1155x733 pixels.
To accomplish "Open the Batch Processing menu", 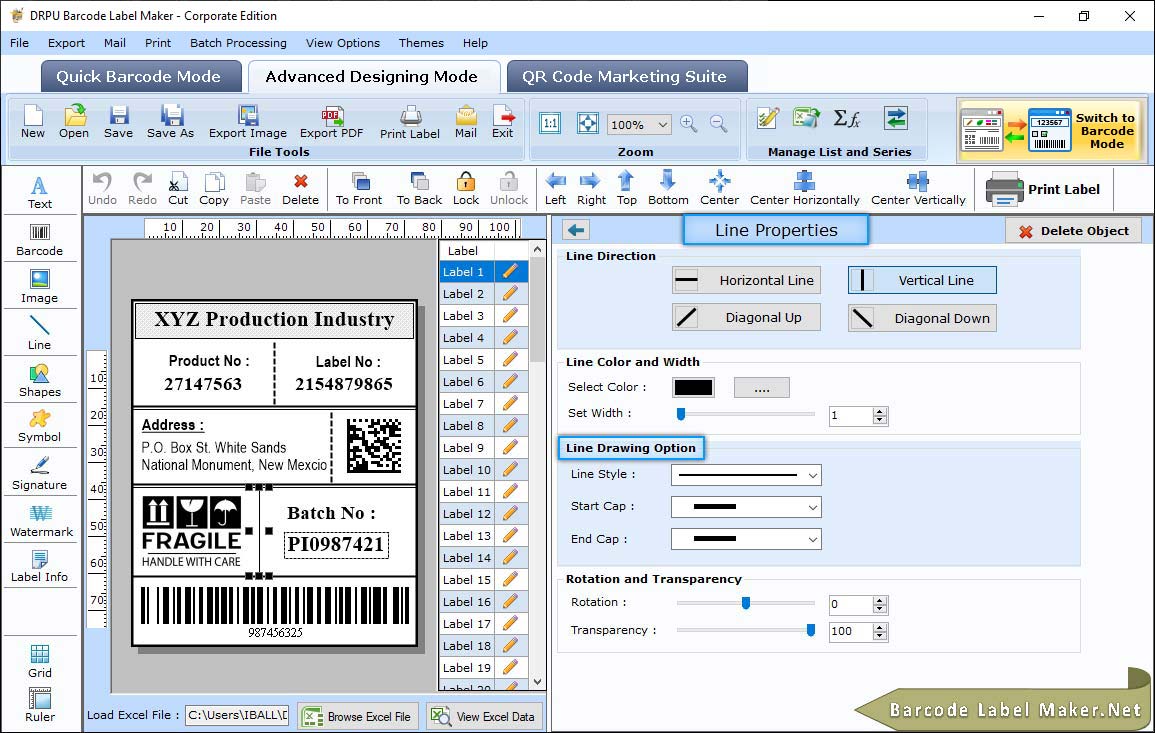I will click(238, 43).
